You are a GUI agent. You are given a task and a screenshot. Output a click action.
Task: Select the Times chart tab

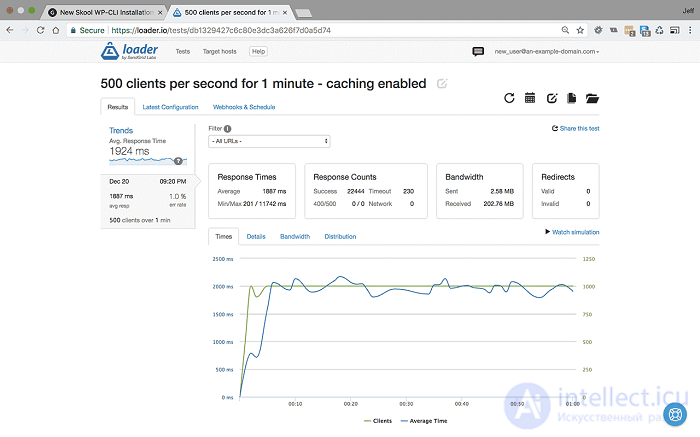pyautogui.click(x=224, y=237)
